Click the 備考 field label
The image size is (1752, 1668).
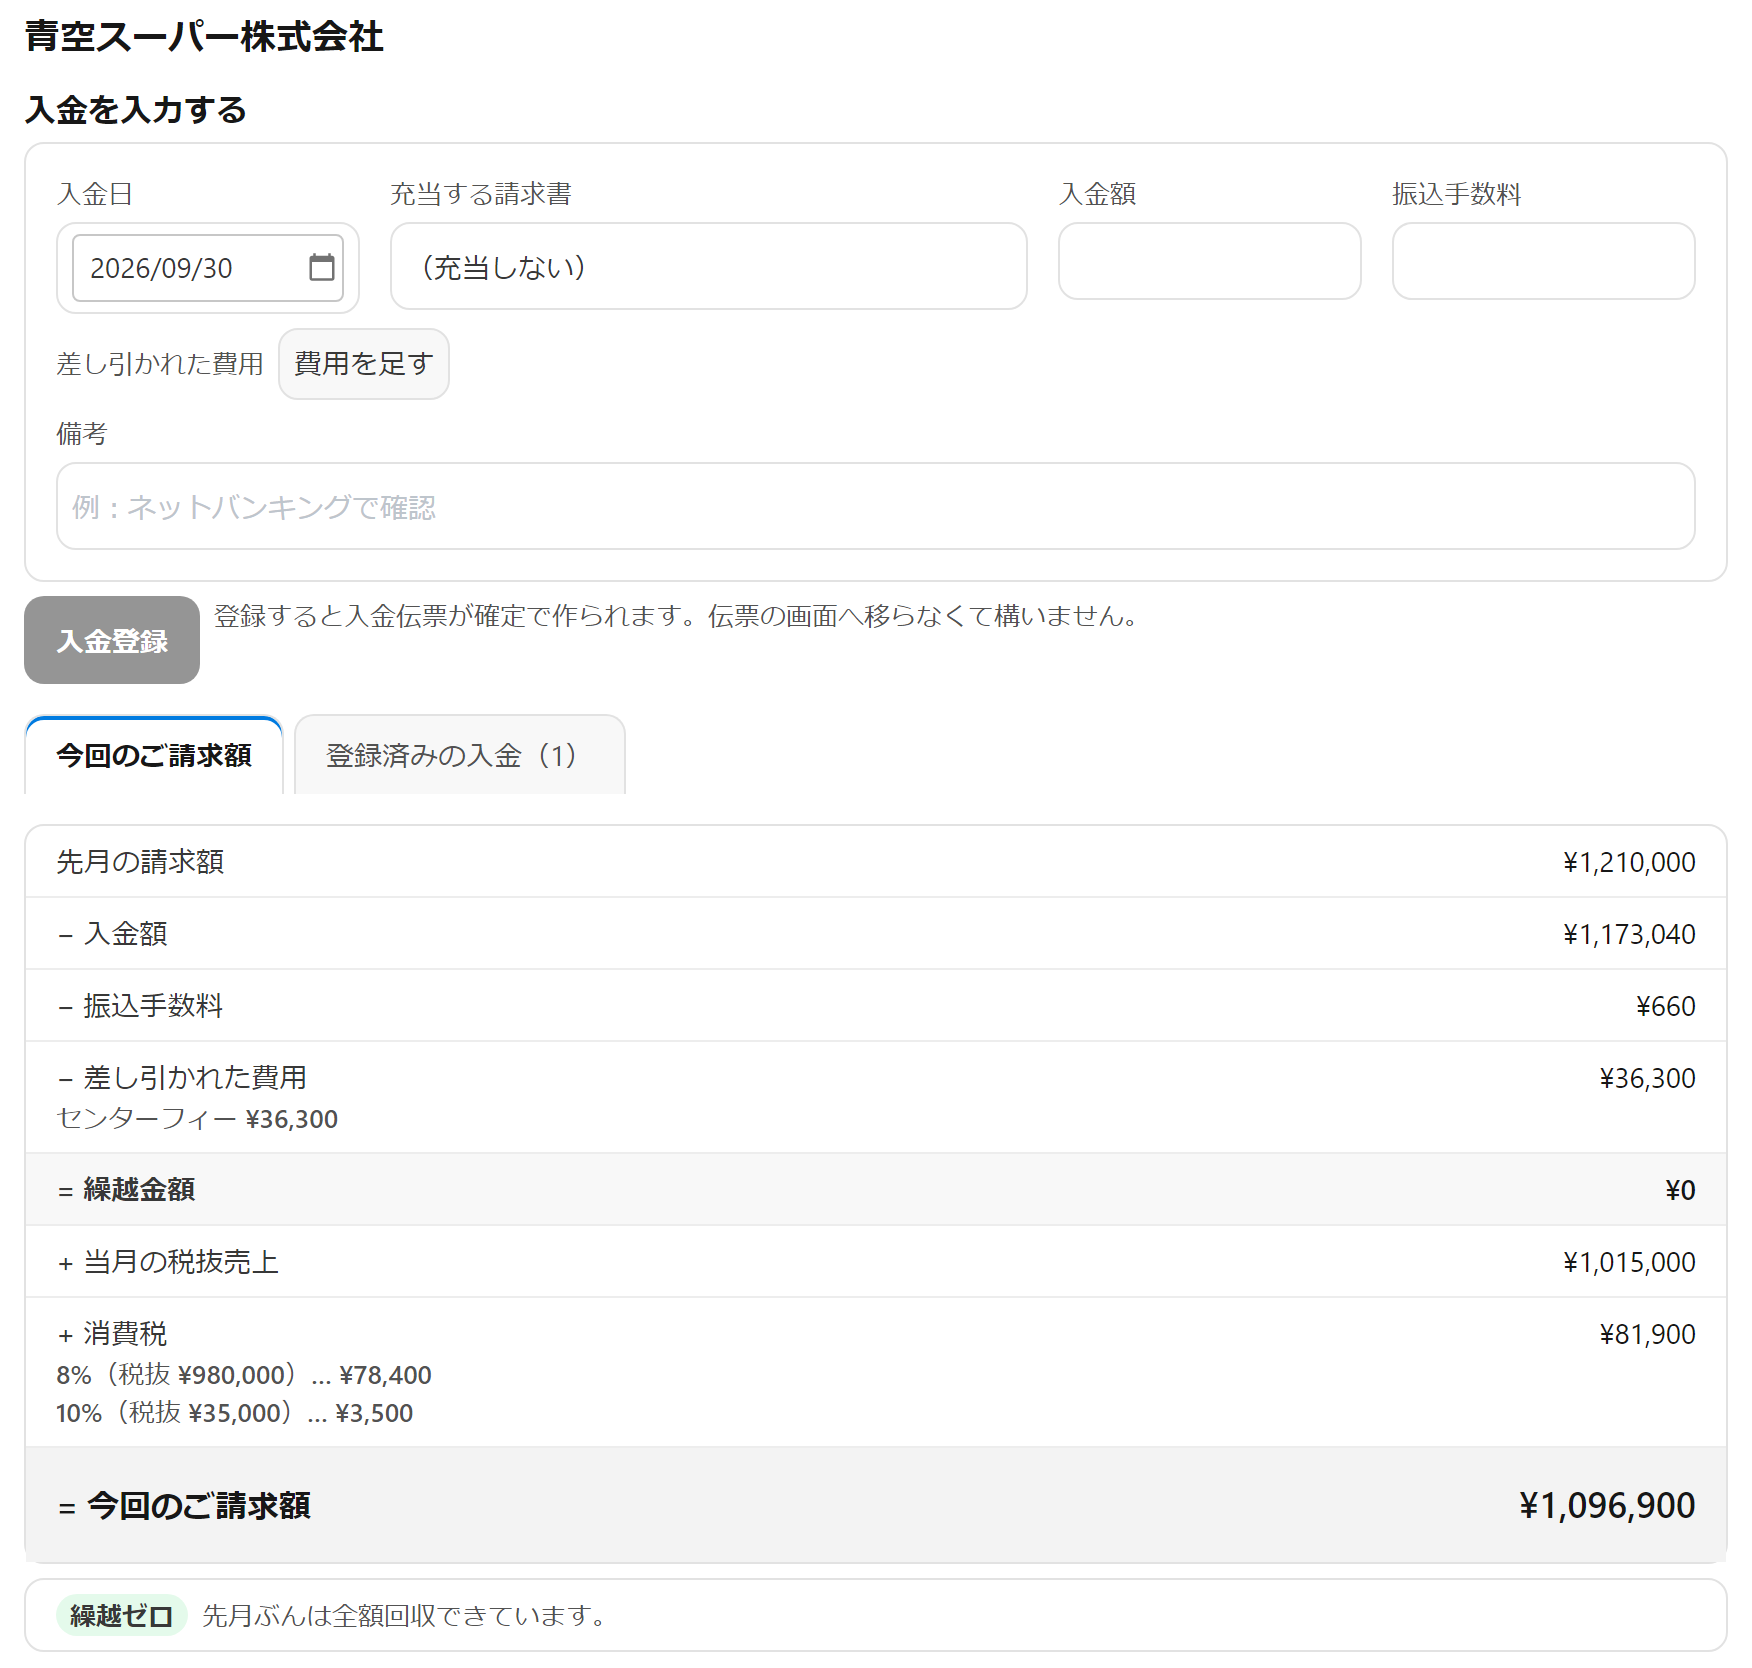(82, 433)
